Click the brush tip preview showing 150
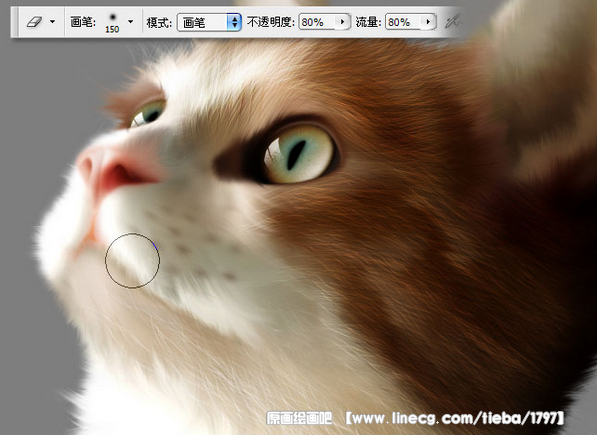This screenshot has height=435, width=597. point(112,23)
